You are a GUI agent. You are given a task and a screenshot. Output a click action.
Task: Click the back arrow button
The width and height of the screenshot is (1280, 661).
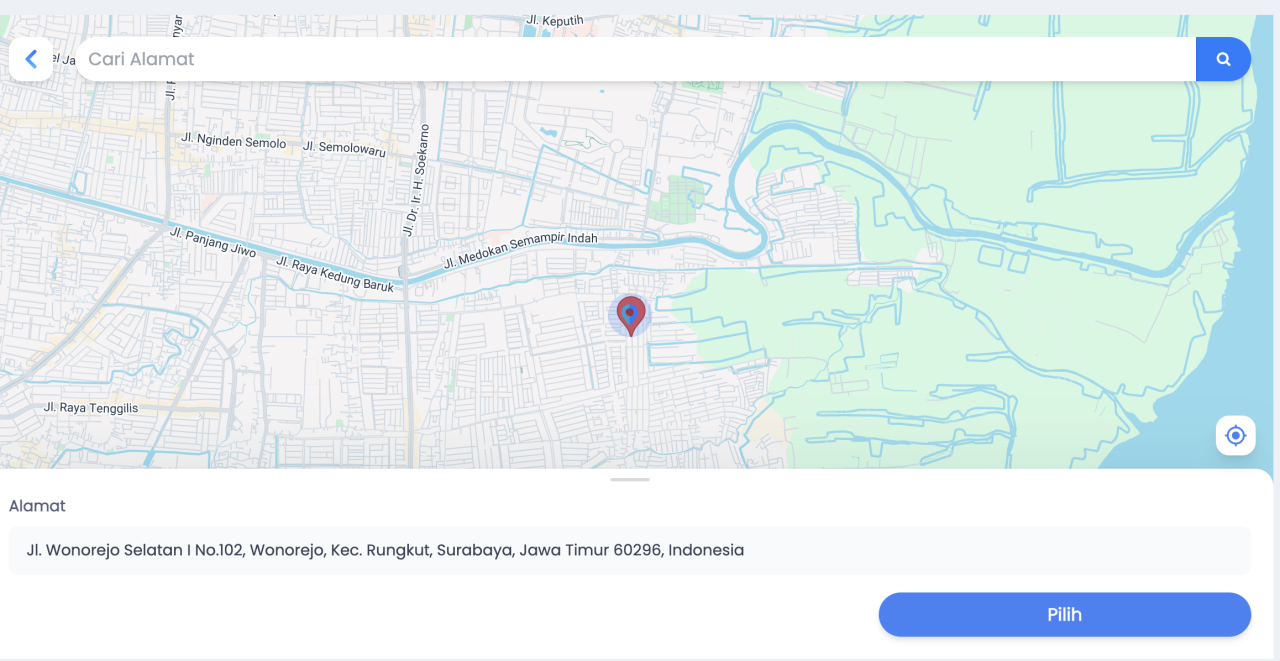coord(31,59)
